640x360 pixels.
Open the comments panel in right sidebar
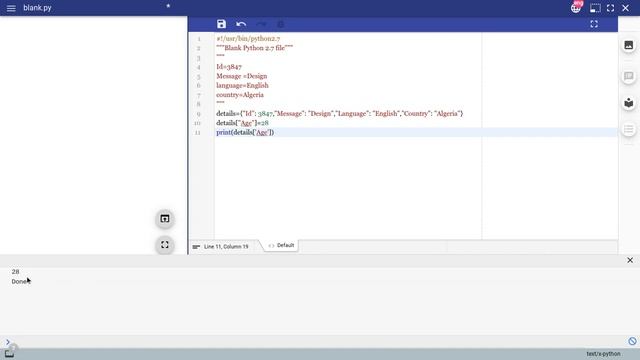point(629,76)
